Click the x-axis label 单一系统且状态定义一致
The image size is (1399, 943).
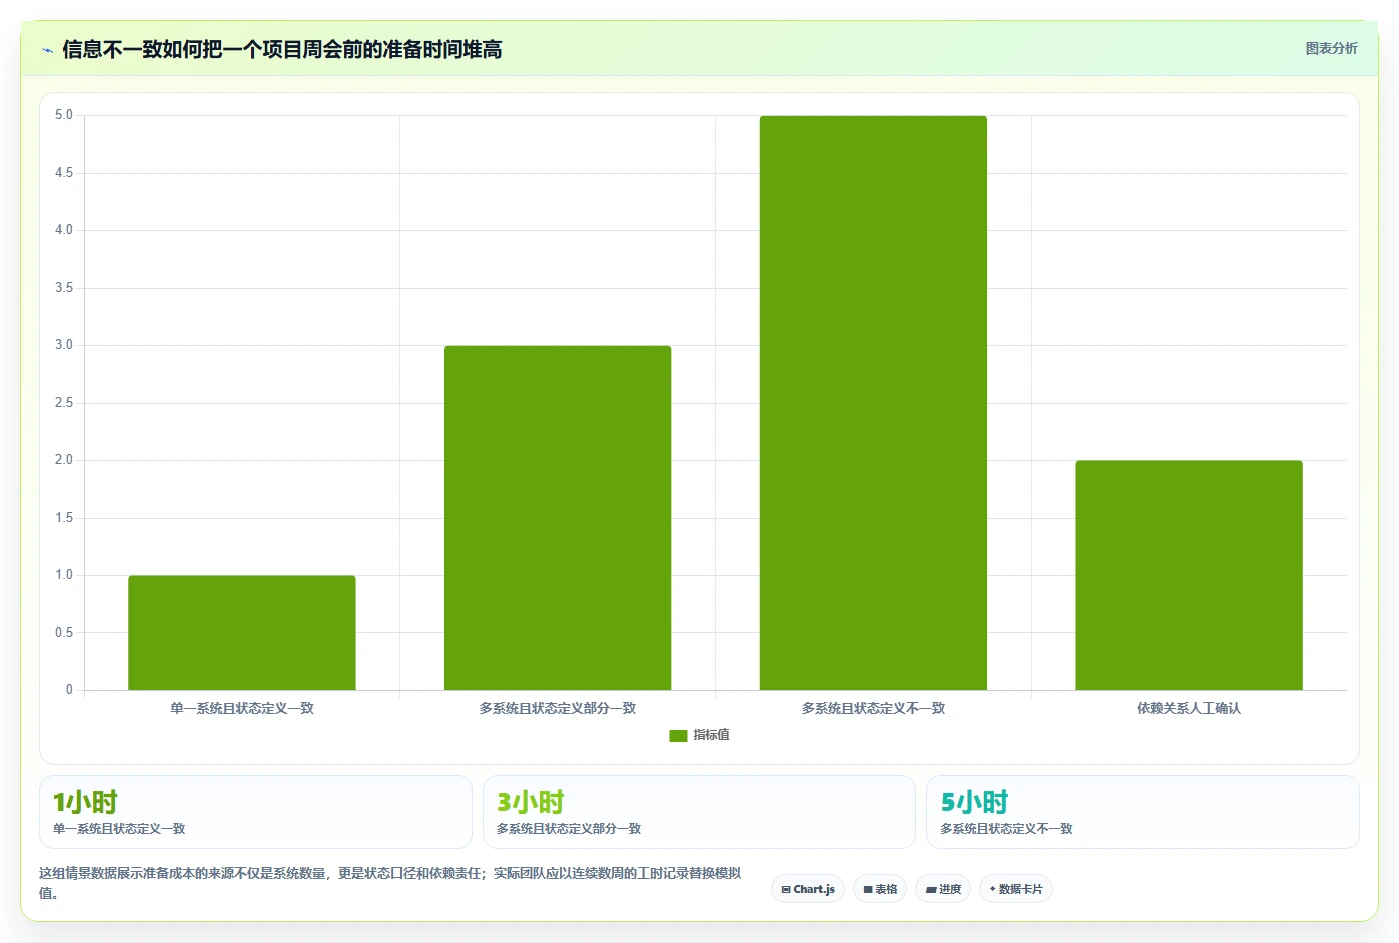click(x=242, y=708)
